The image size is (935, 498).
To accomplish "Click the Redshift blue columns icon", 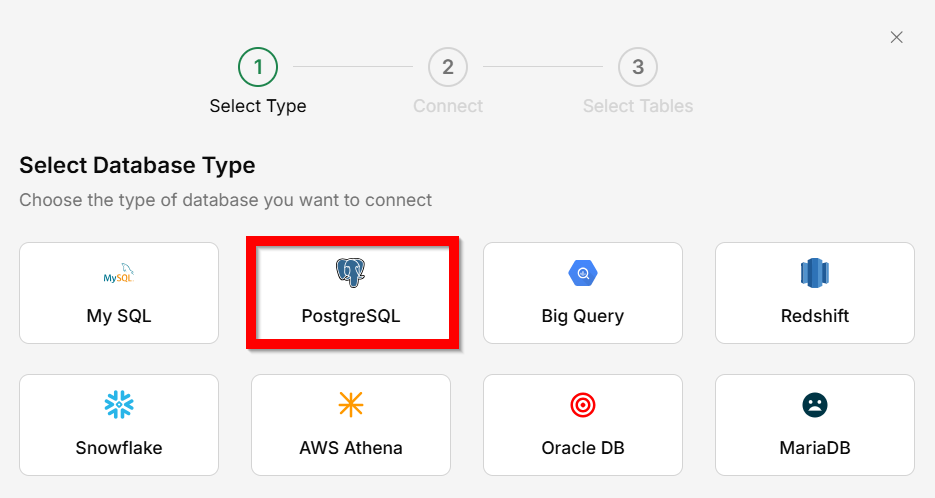I will 815,272.
